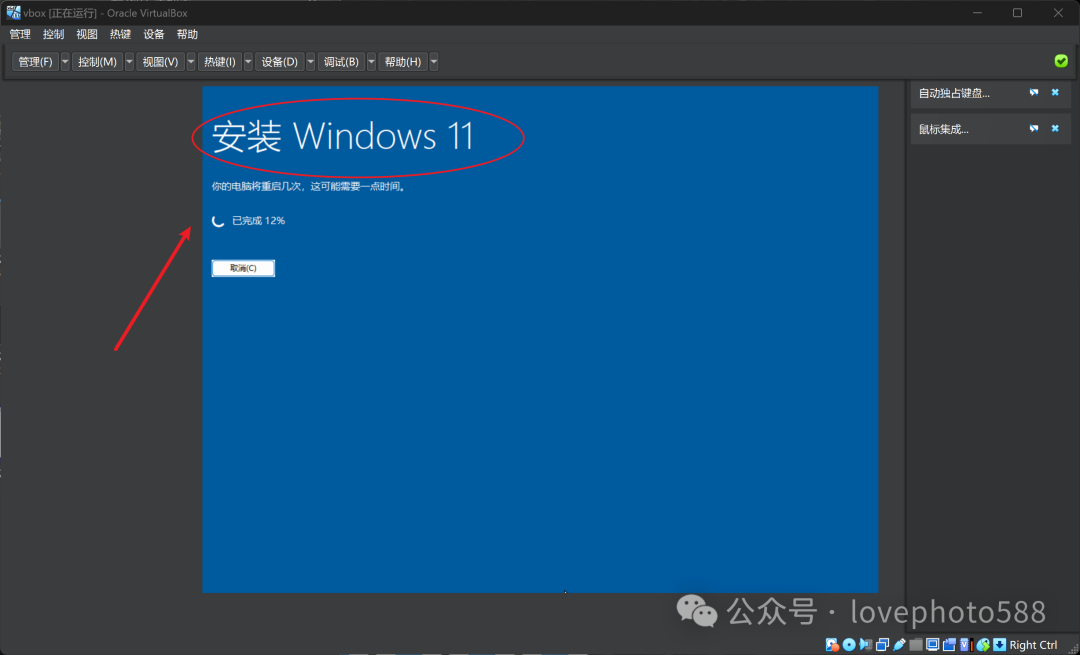Open USB devices status bar icon
The image size is (1080, 655).
coord(899,645)
